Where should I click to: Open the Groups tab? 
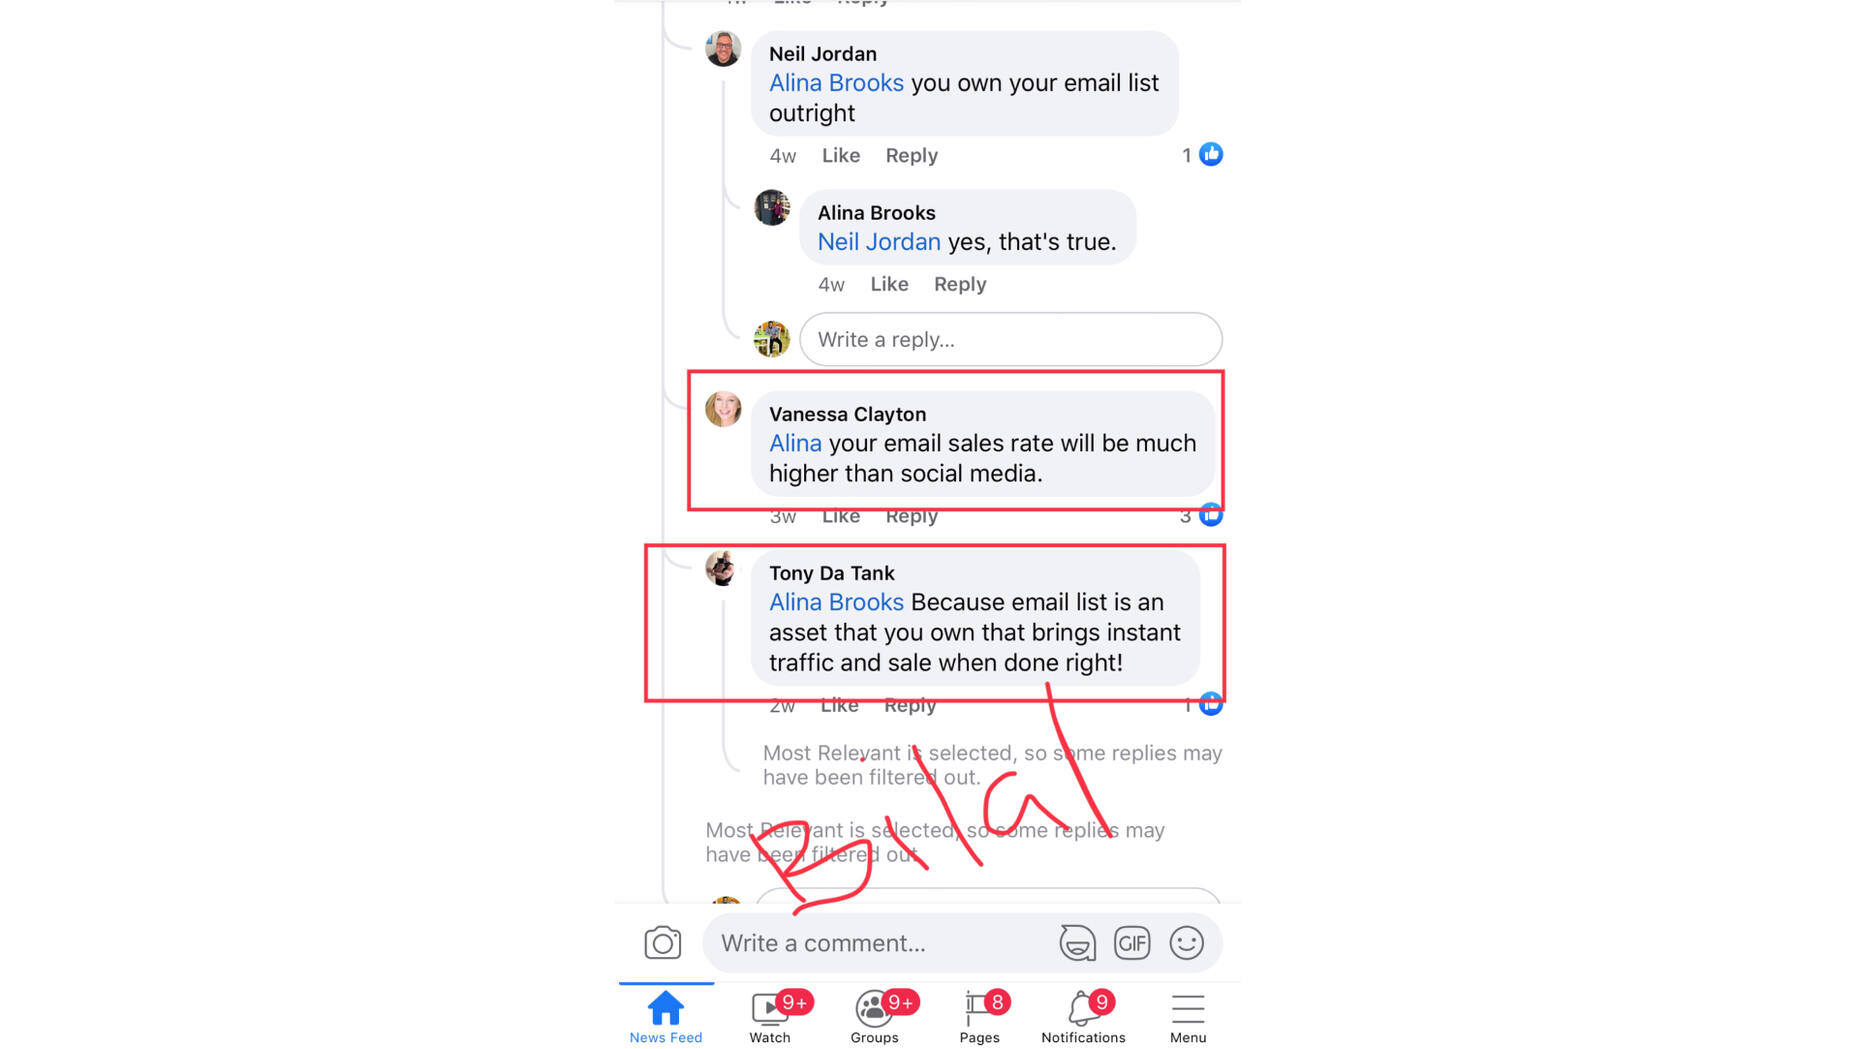(875, 1016)
